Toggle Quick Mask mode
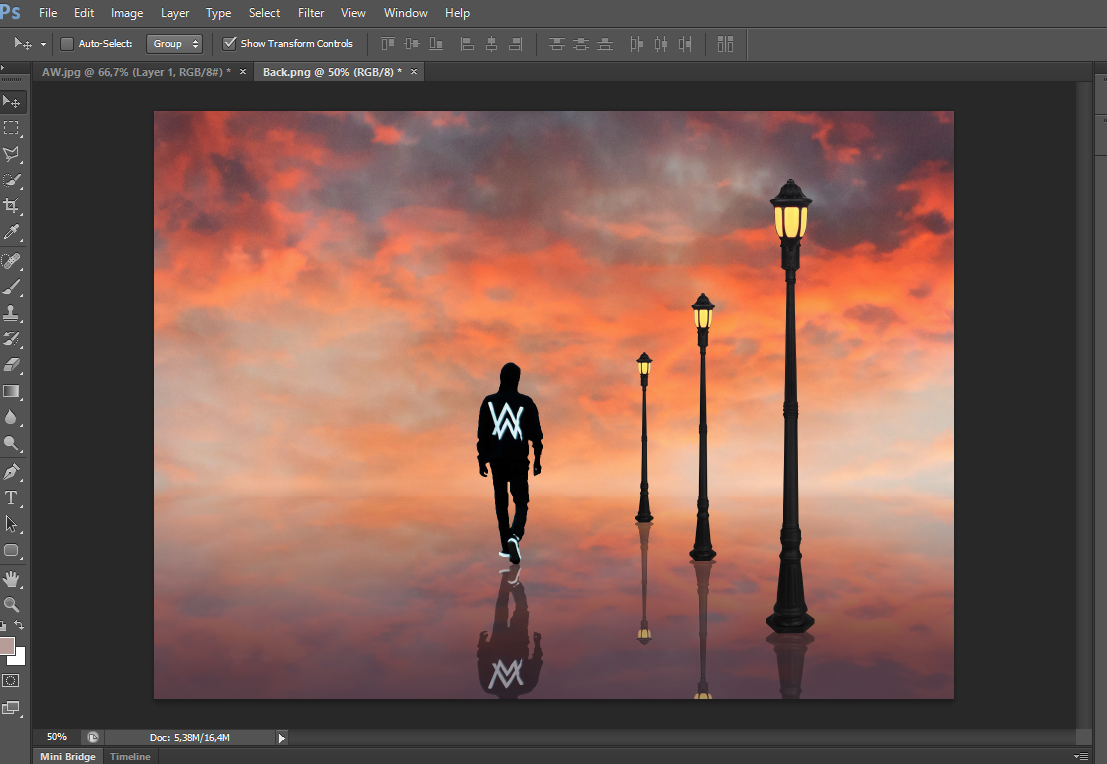 (x=11, y=681)
